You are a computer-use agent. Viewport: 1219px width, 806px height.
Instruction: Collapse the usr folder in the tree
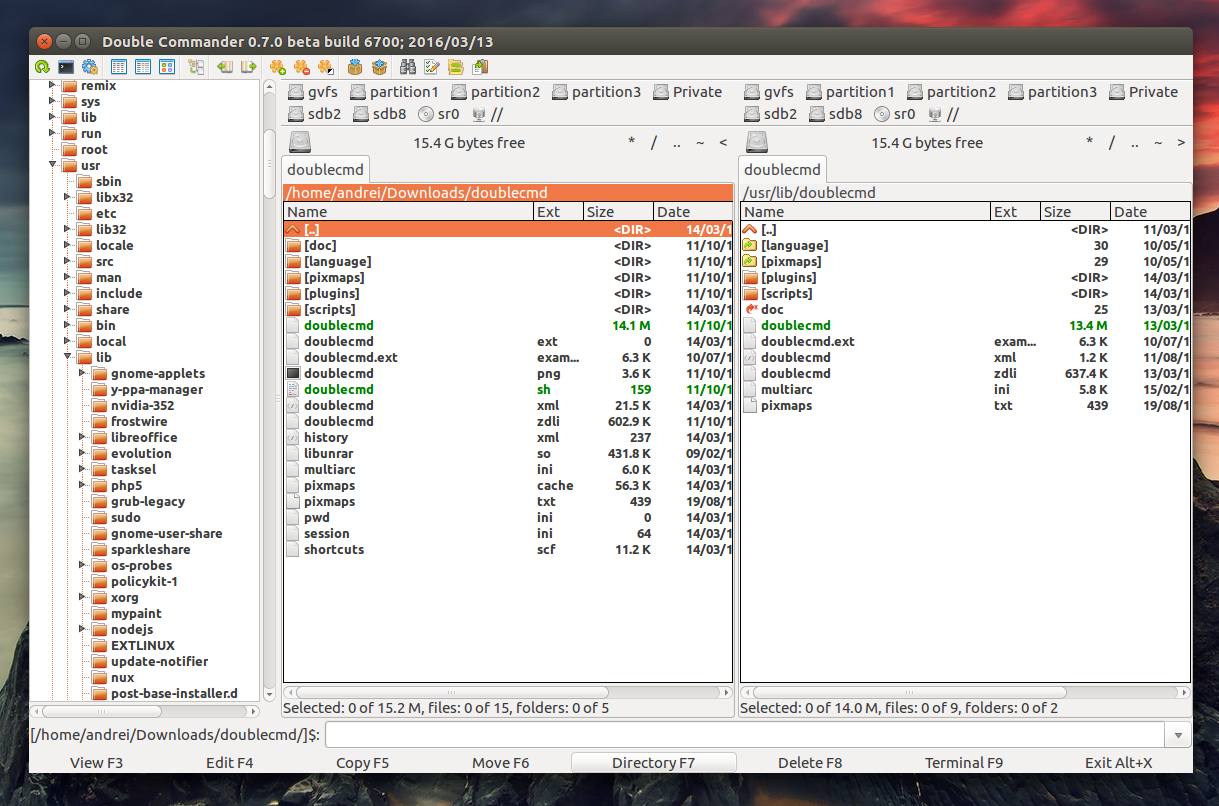point(52,166)
